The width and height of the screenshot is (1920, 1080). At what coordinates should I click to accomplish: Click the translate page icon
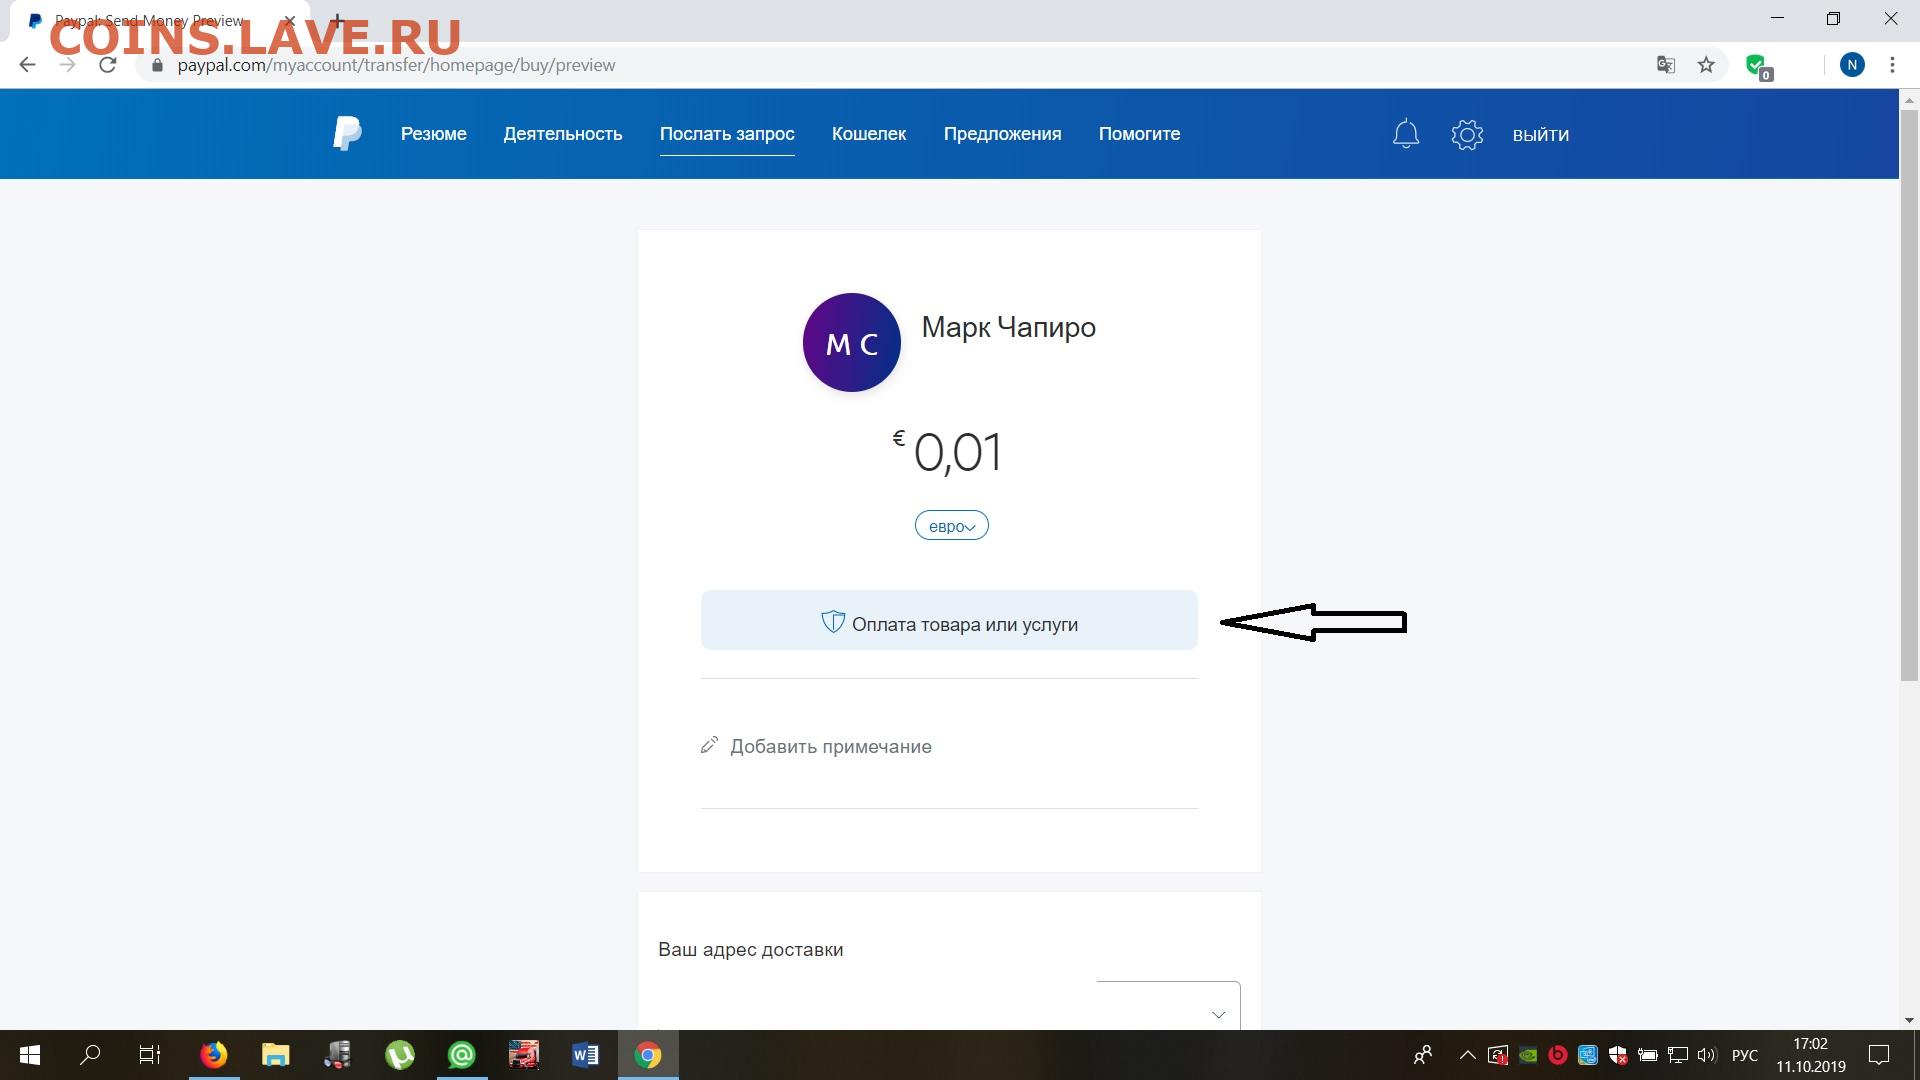pos(1666,65)
